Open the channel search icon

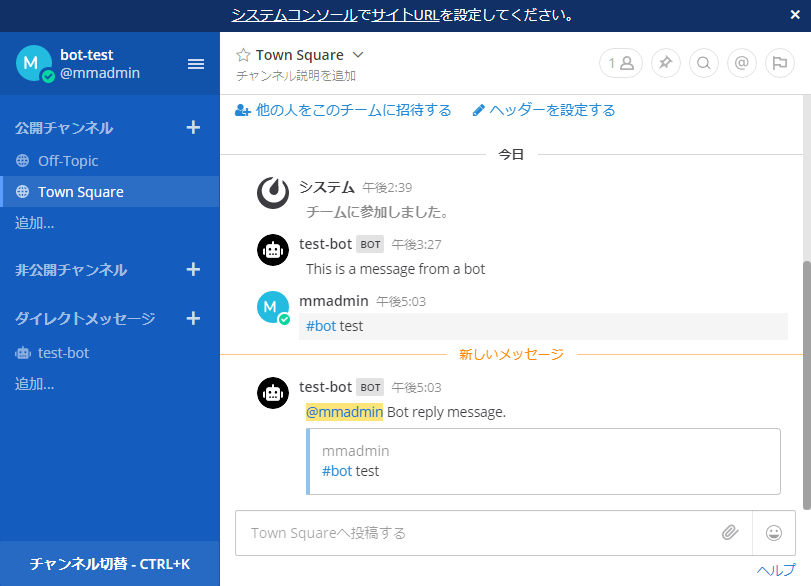pos(703,62)
